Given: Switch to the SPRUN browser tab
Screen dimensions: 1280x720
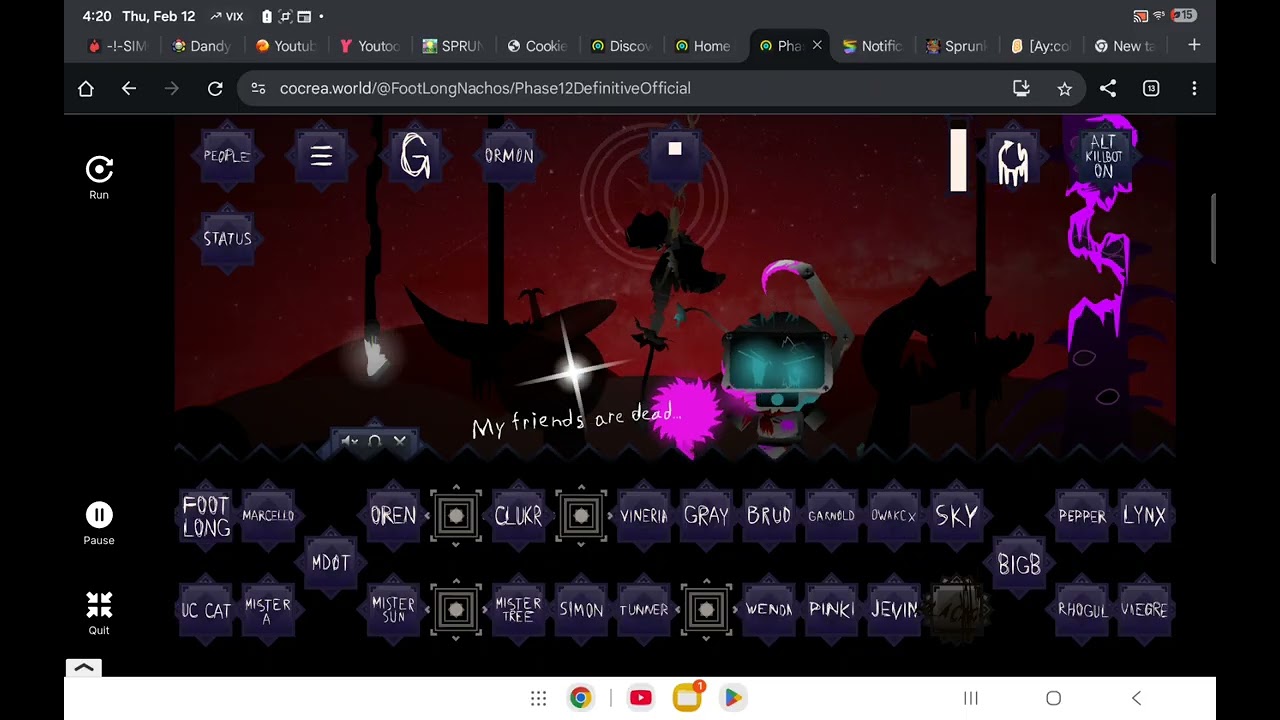Looking at the screenshot, I should coord(452,46).
